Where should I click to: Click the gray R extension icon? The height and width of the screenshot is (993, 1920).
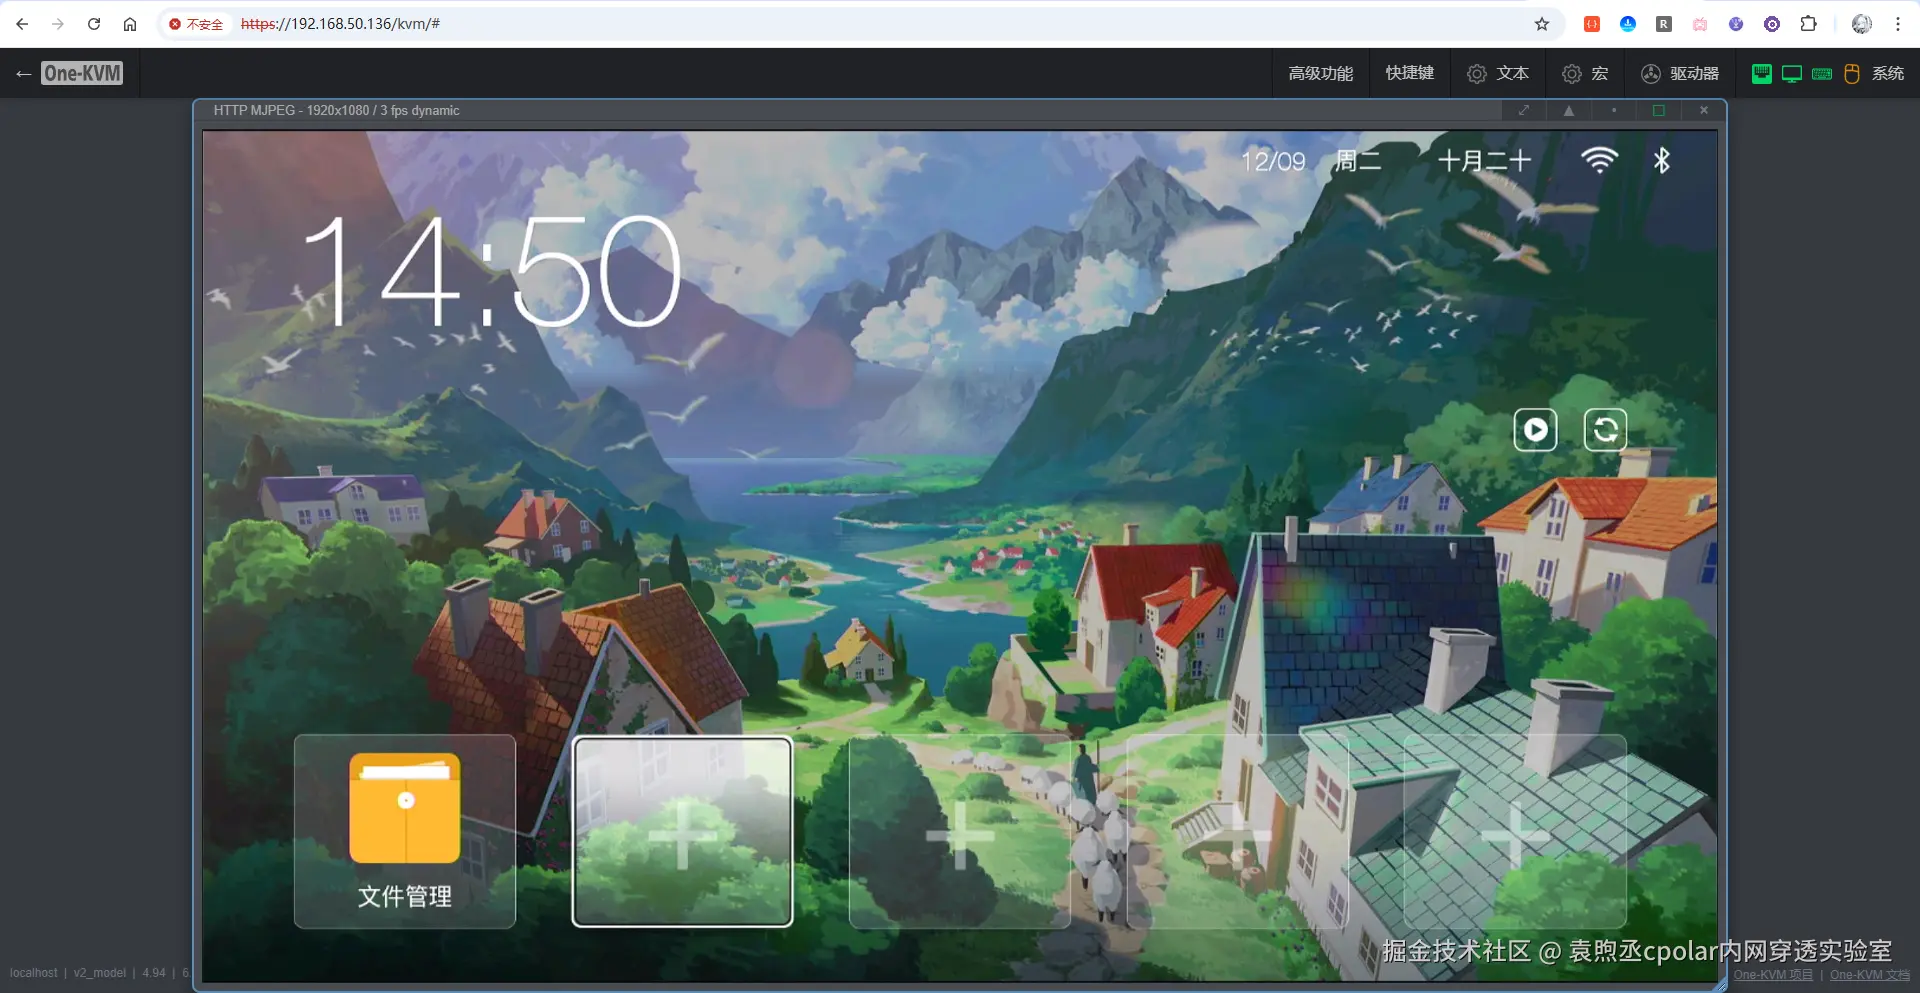click(x=1664, y=24)
